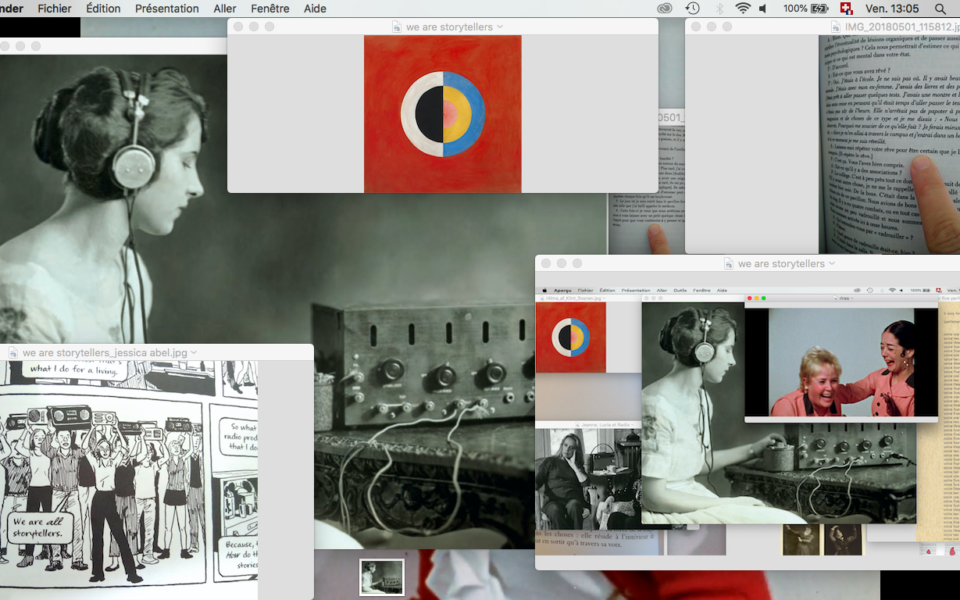Image resolution: width=960 pixels, height=600 pixels.
Task: Open the Aide menu
Action: 315,8
